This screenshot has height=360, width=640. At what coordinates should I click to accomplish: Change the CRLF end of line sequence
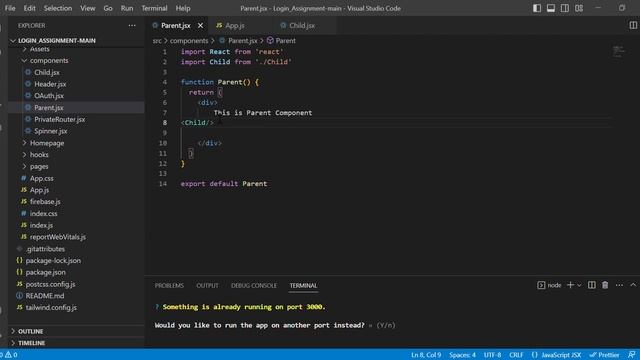[x=516, y=355]
